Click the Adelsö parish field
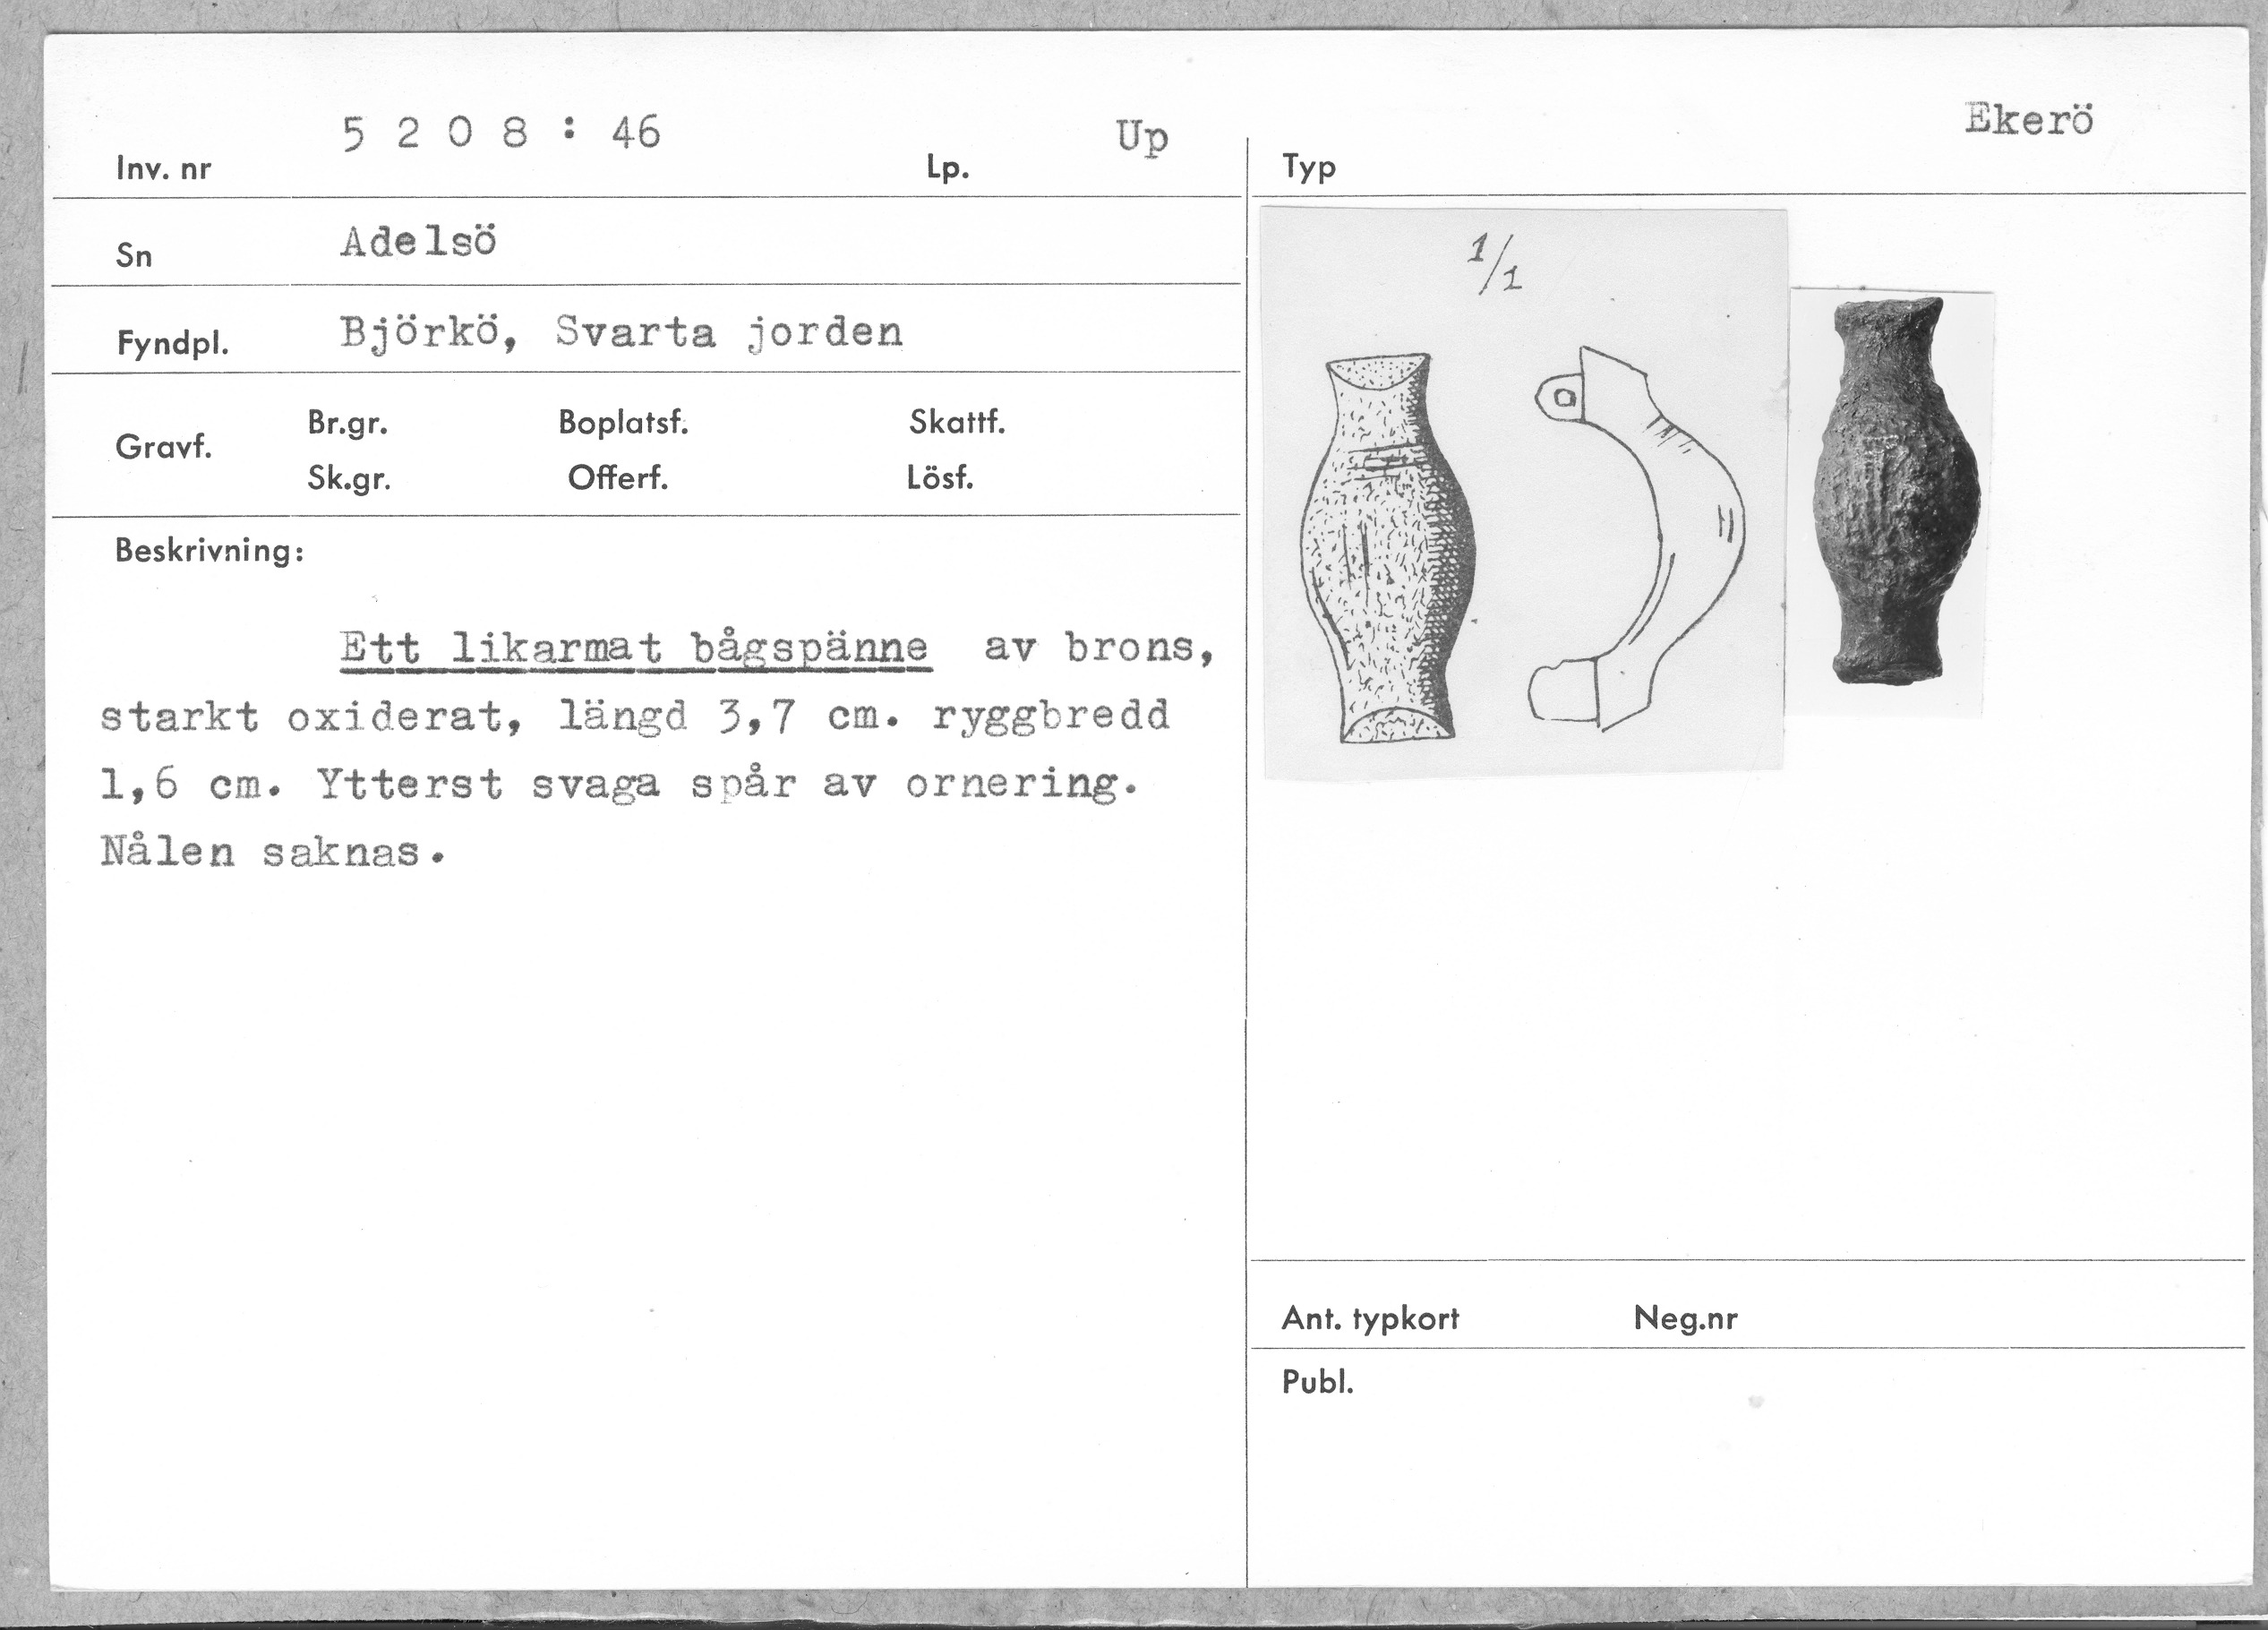The width and height of the screenshot is (2268, 1630). click(x=418, y=243)
